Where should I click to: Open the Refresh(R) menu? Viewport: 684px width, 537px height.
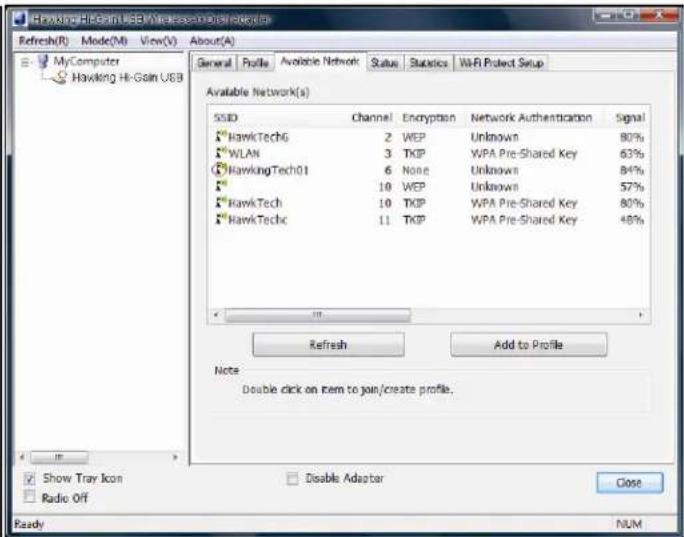[x=44, y=41]
